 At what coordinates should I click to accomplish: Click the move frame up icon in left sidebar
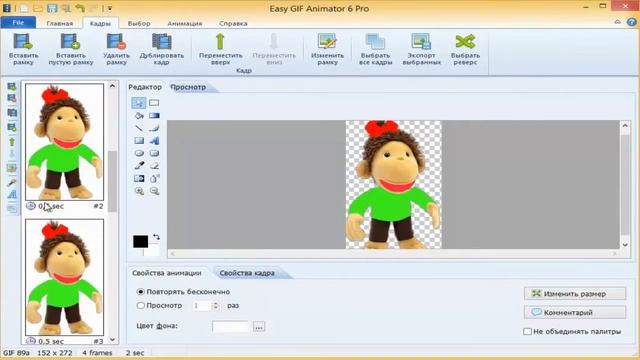(x=12, y=142)
